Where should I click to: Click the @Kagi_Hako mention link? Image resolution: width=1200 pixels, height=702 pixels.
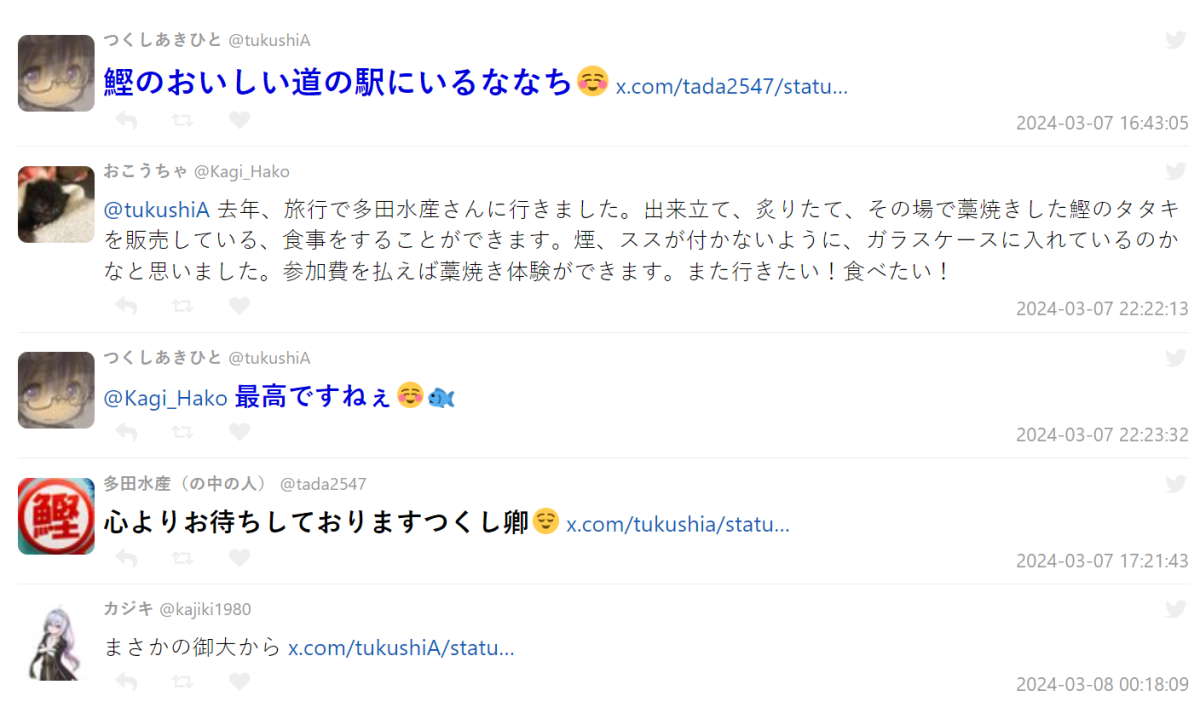coord(165,398)
